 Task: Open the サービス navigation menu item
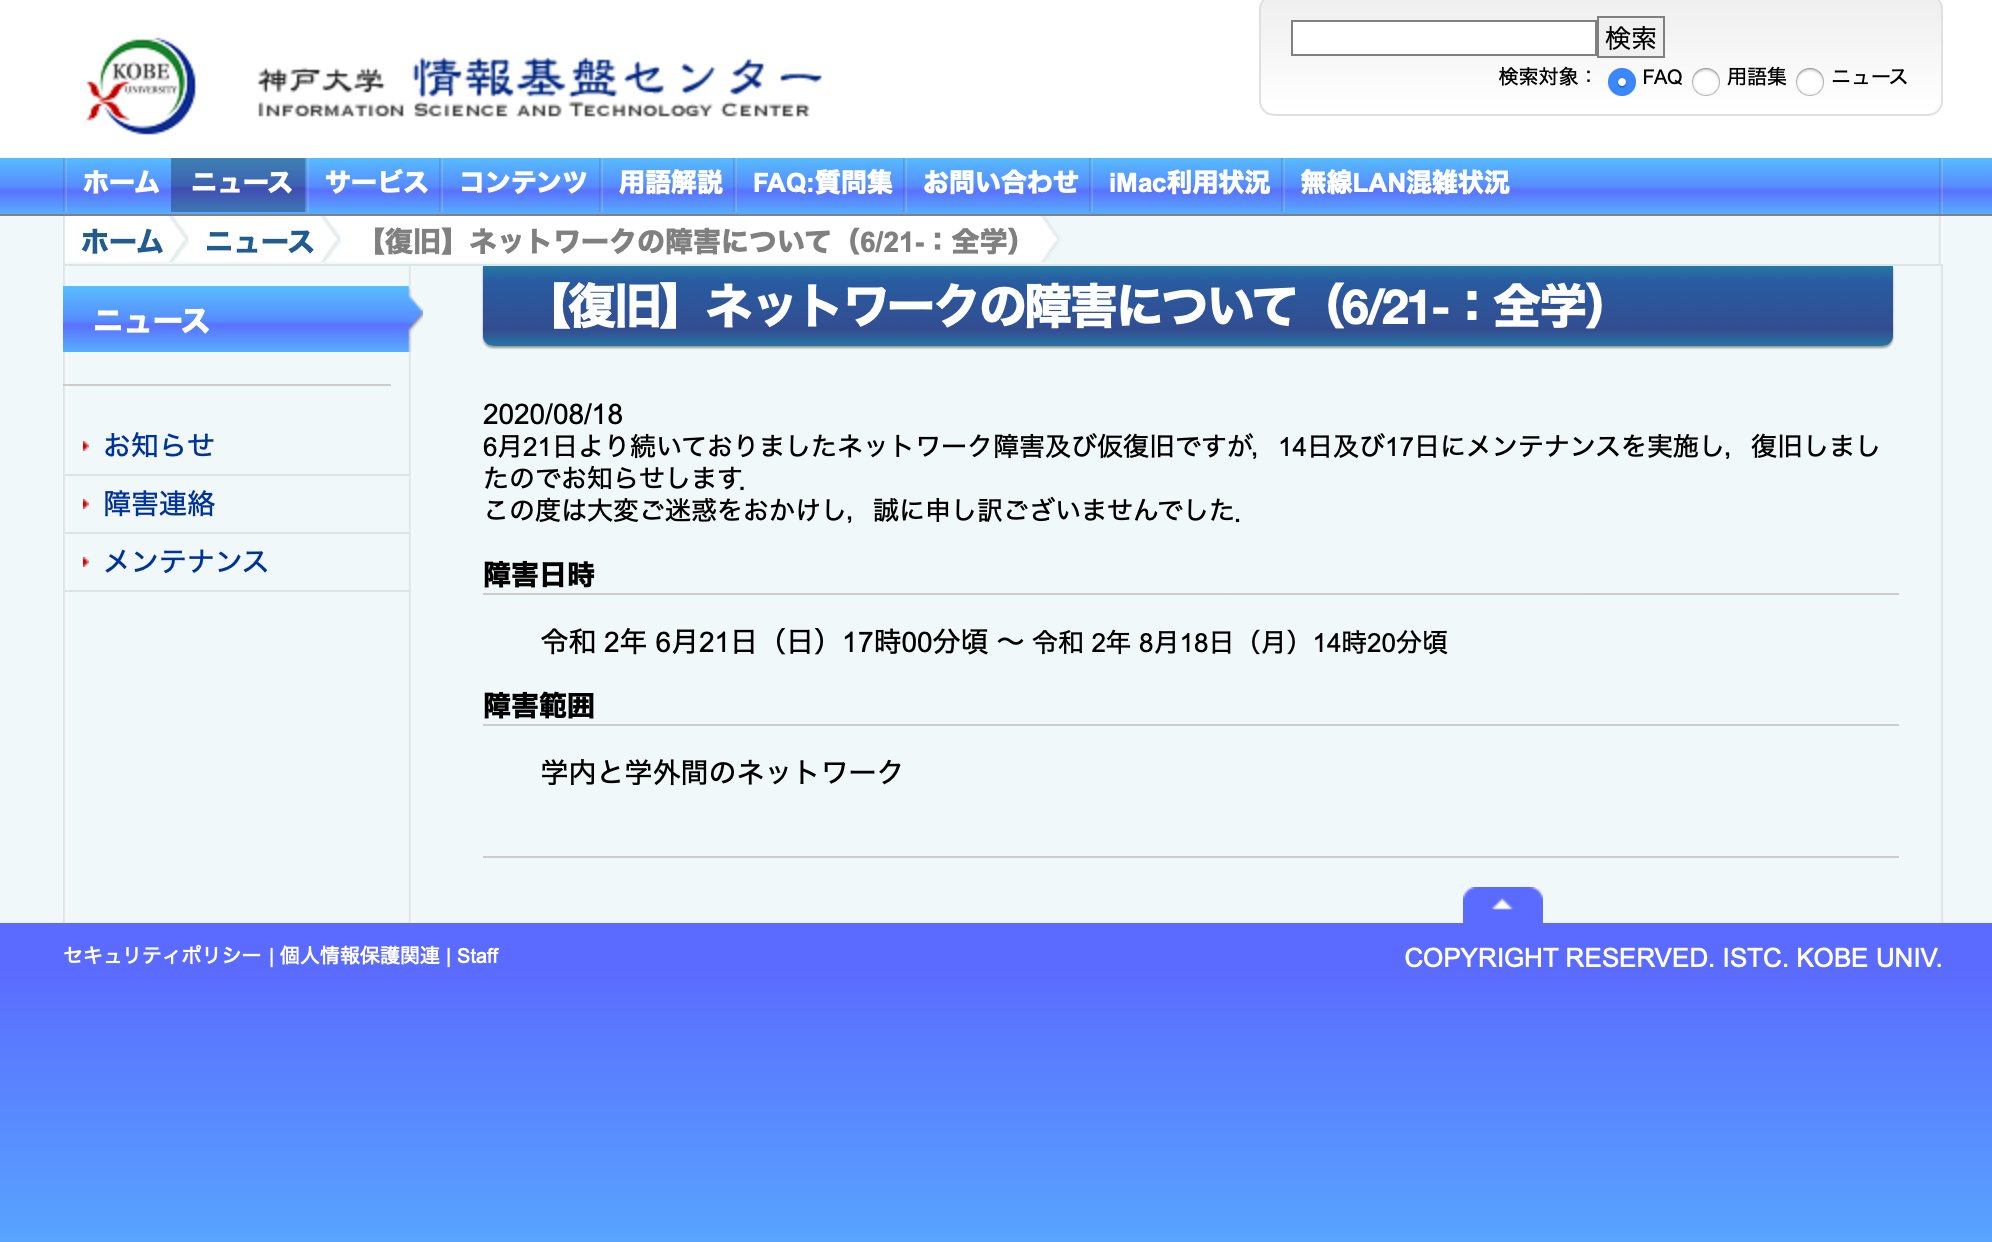[375, 183]
